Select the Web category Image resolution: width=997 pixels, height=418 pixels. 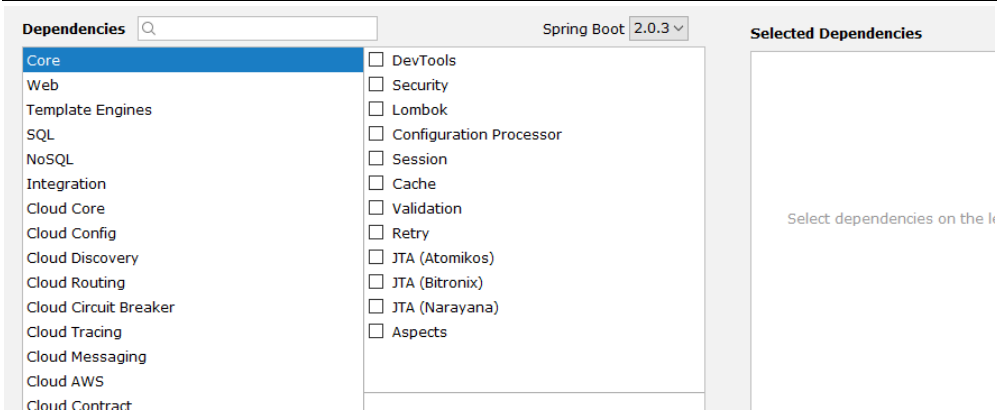tap(193, 85)
